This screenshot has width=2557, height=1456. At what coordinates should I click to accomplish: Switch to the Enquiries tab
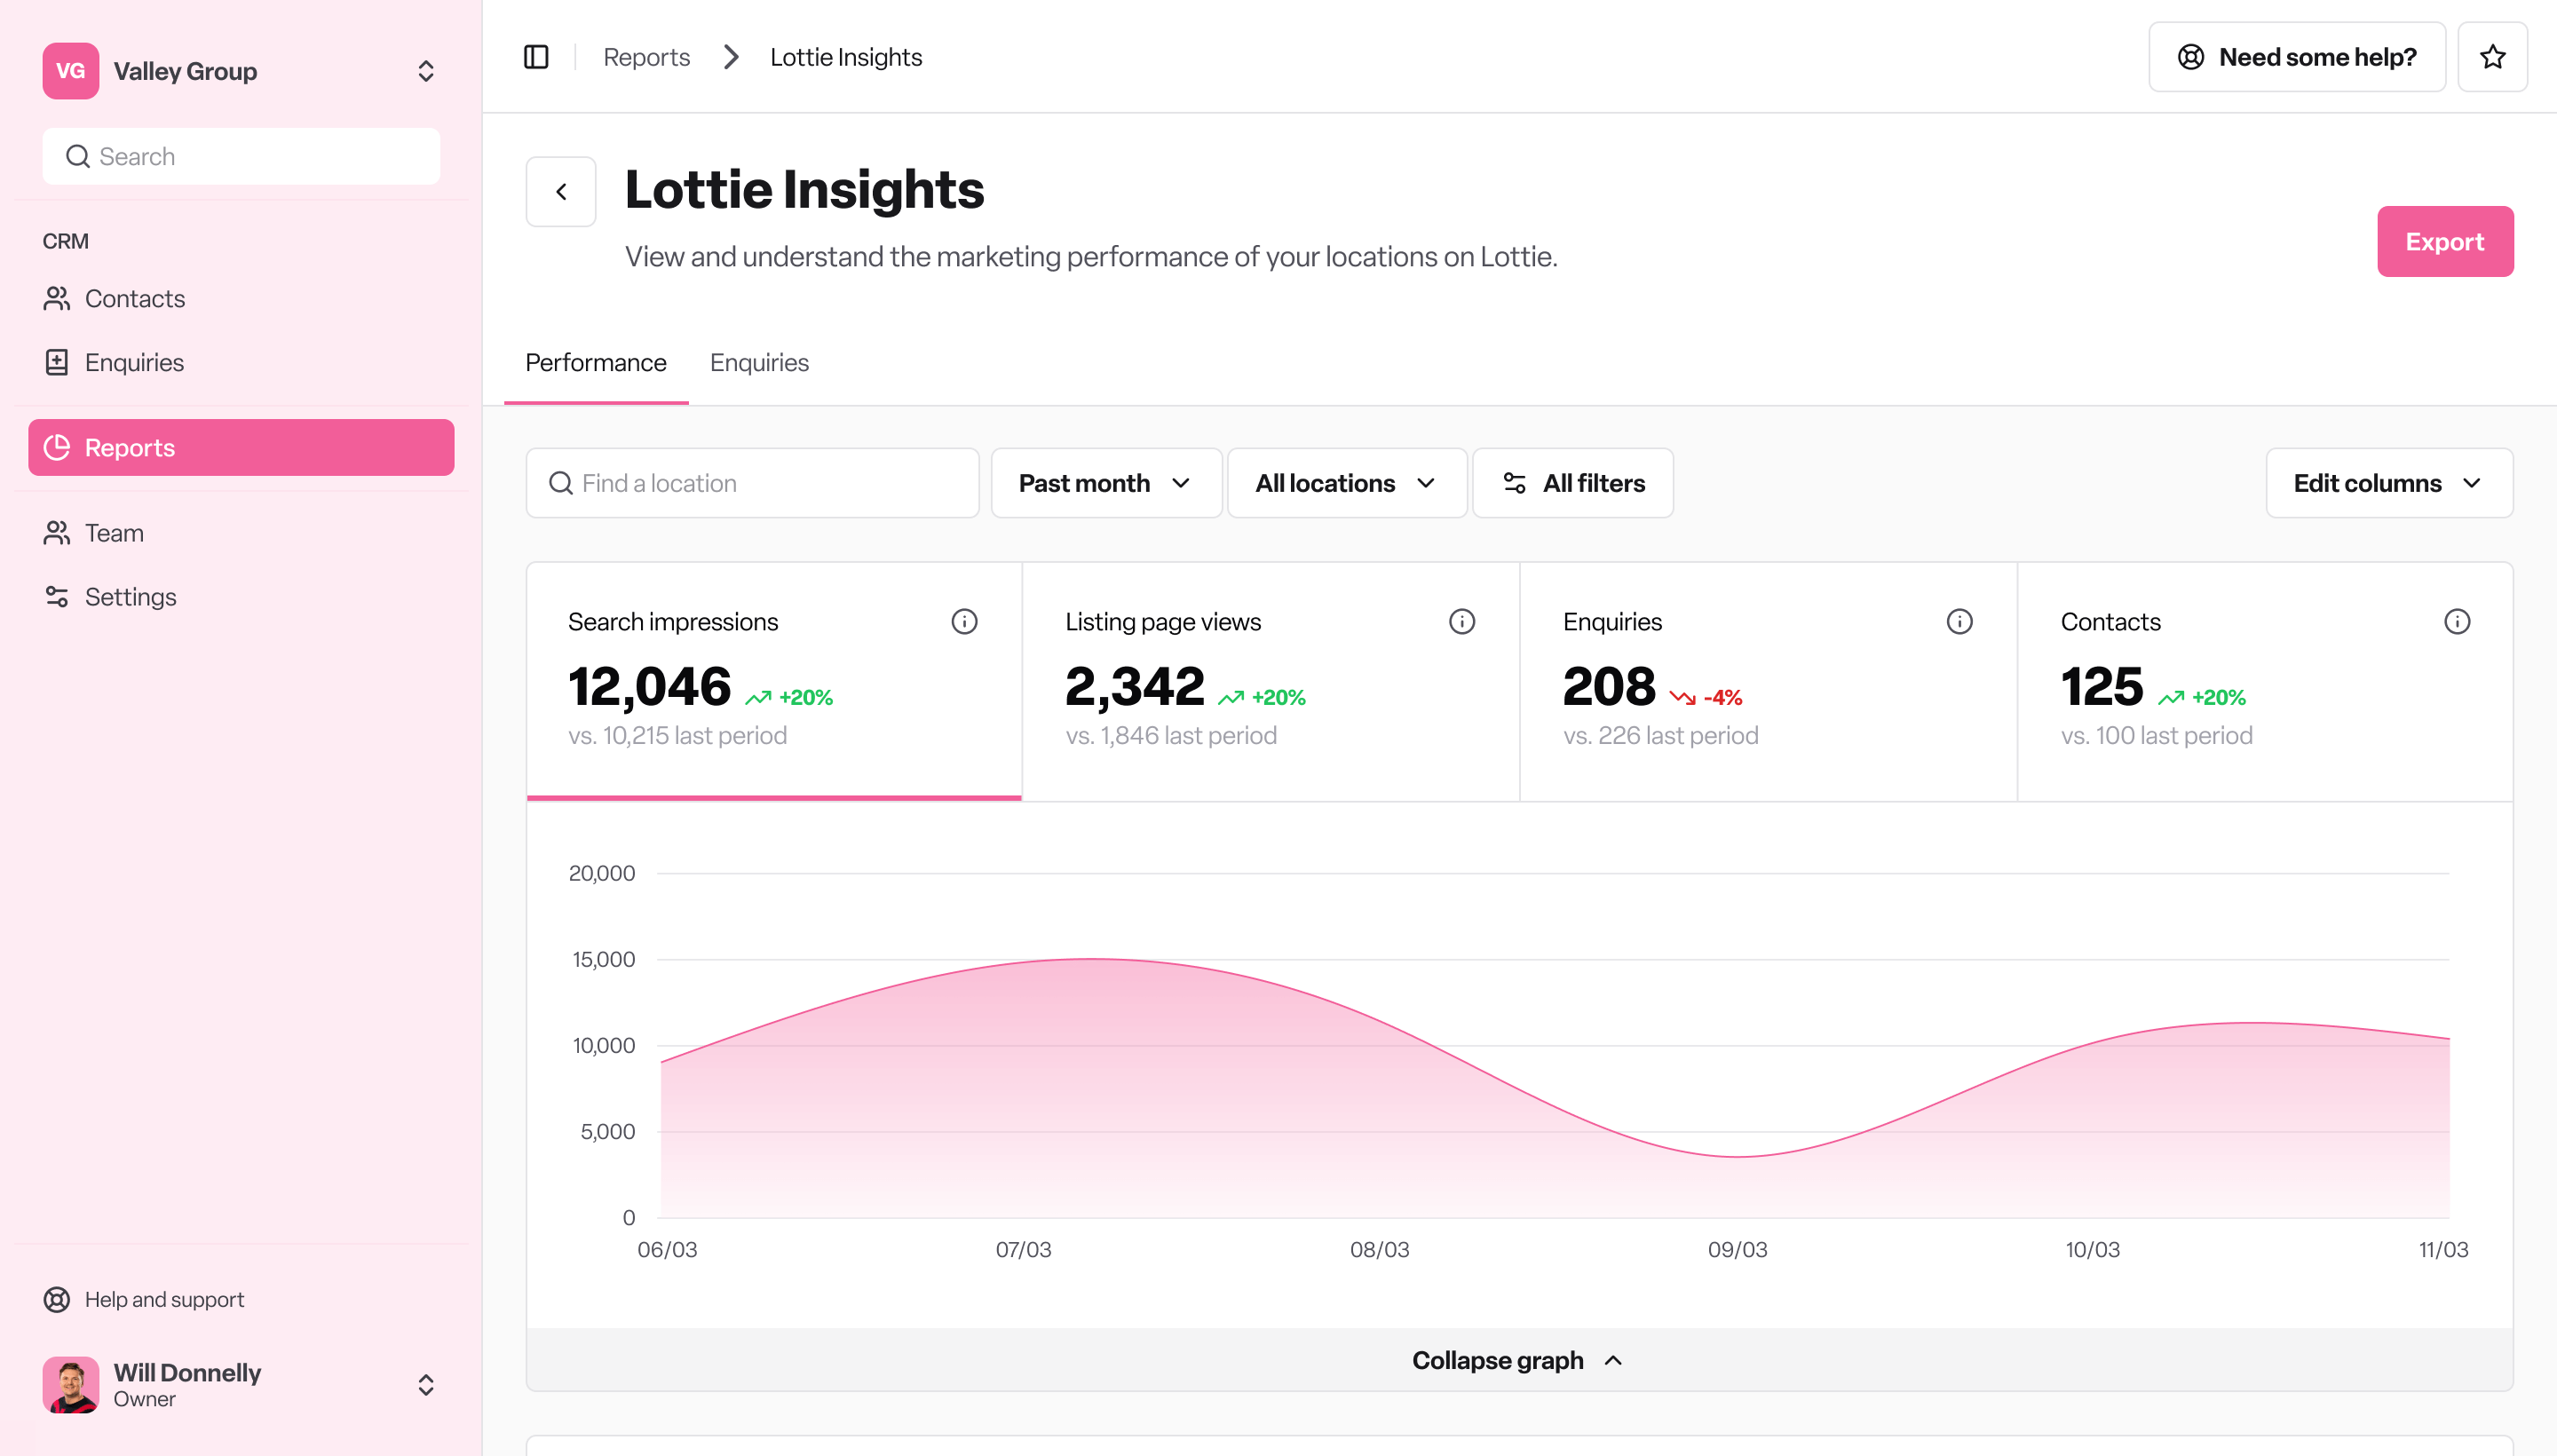[x=759, y=363]
